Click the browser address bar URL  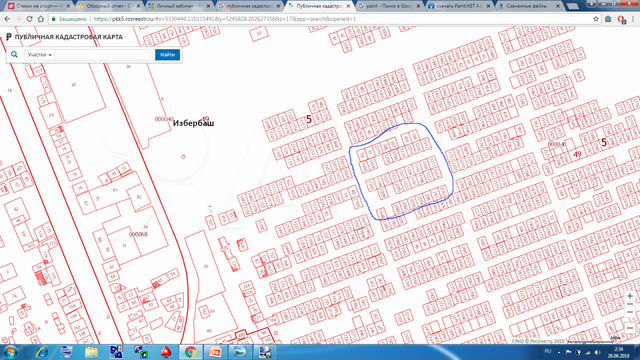point(224,19)
